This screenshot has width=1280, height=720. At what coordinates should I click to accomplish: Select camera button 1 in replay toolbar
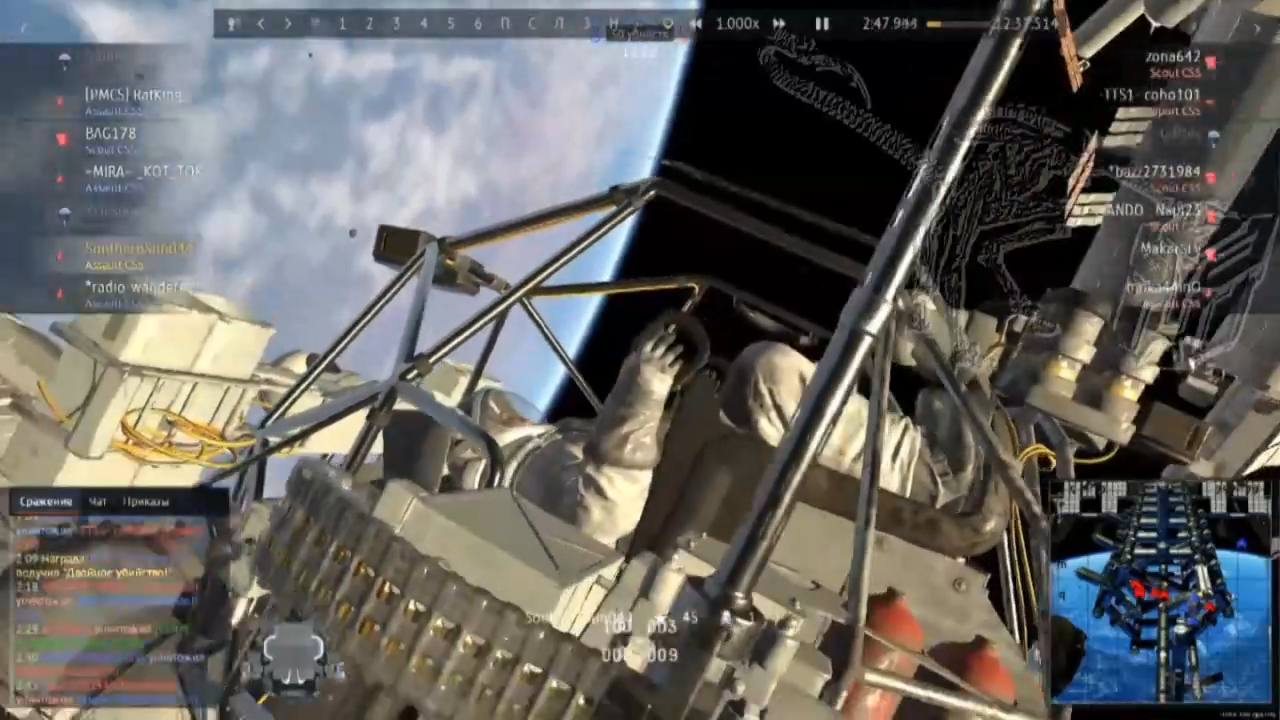[x=342, y=24]
